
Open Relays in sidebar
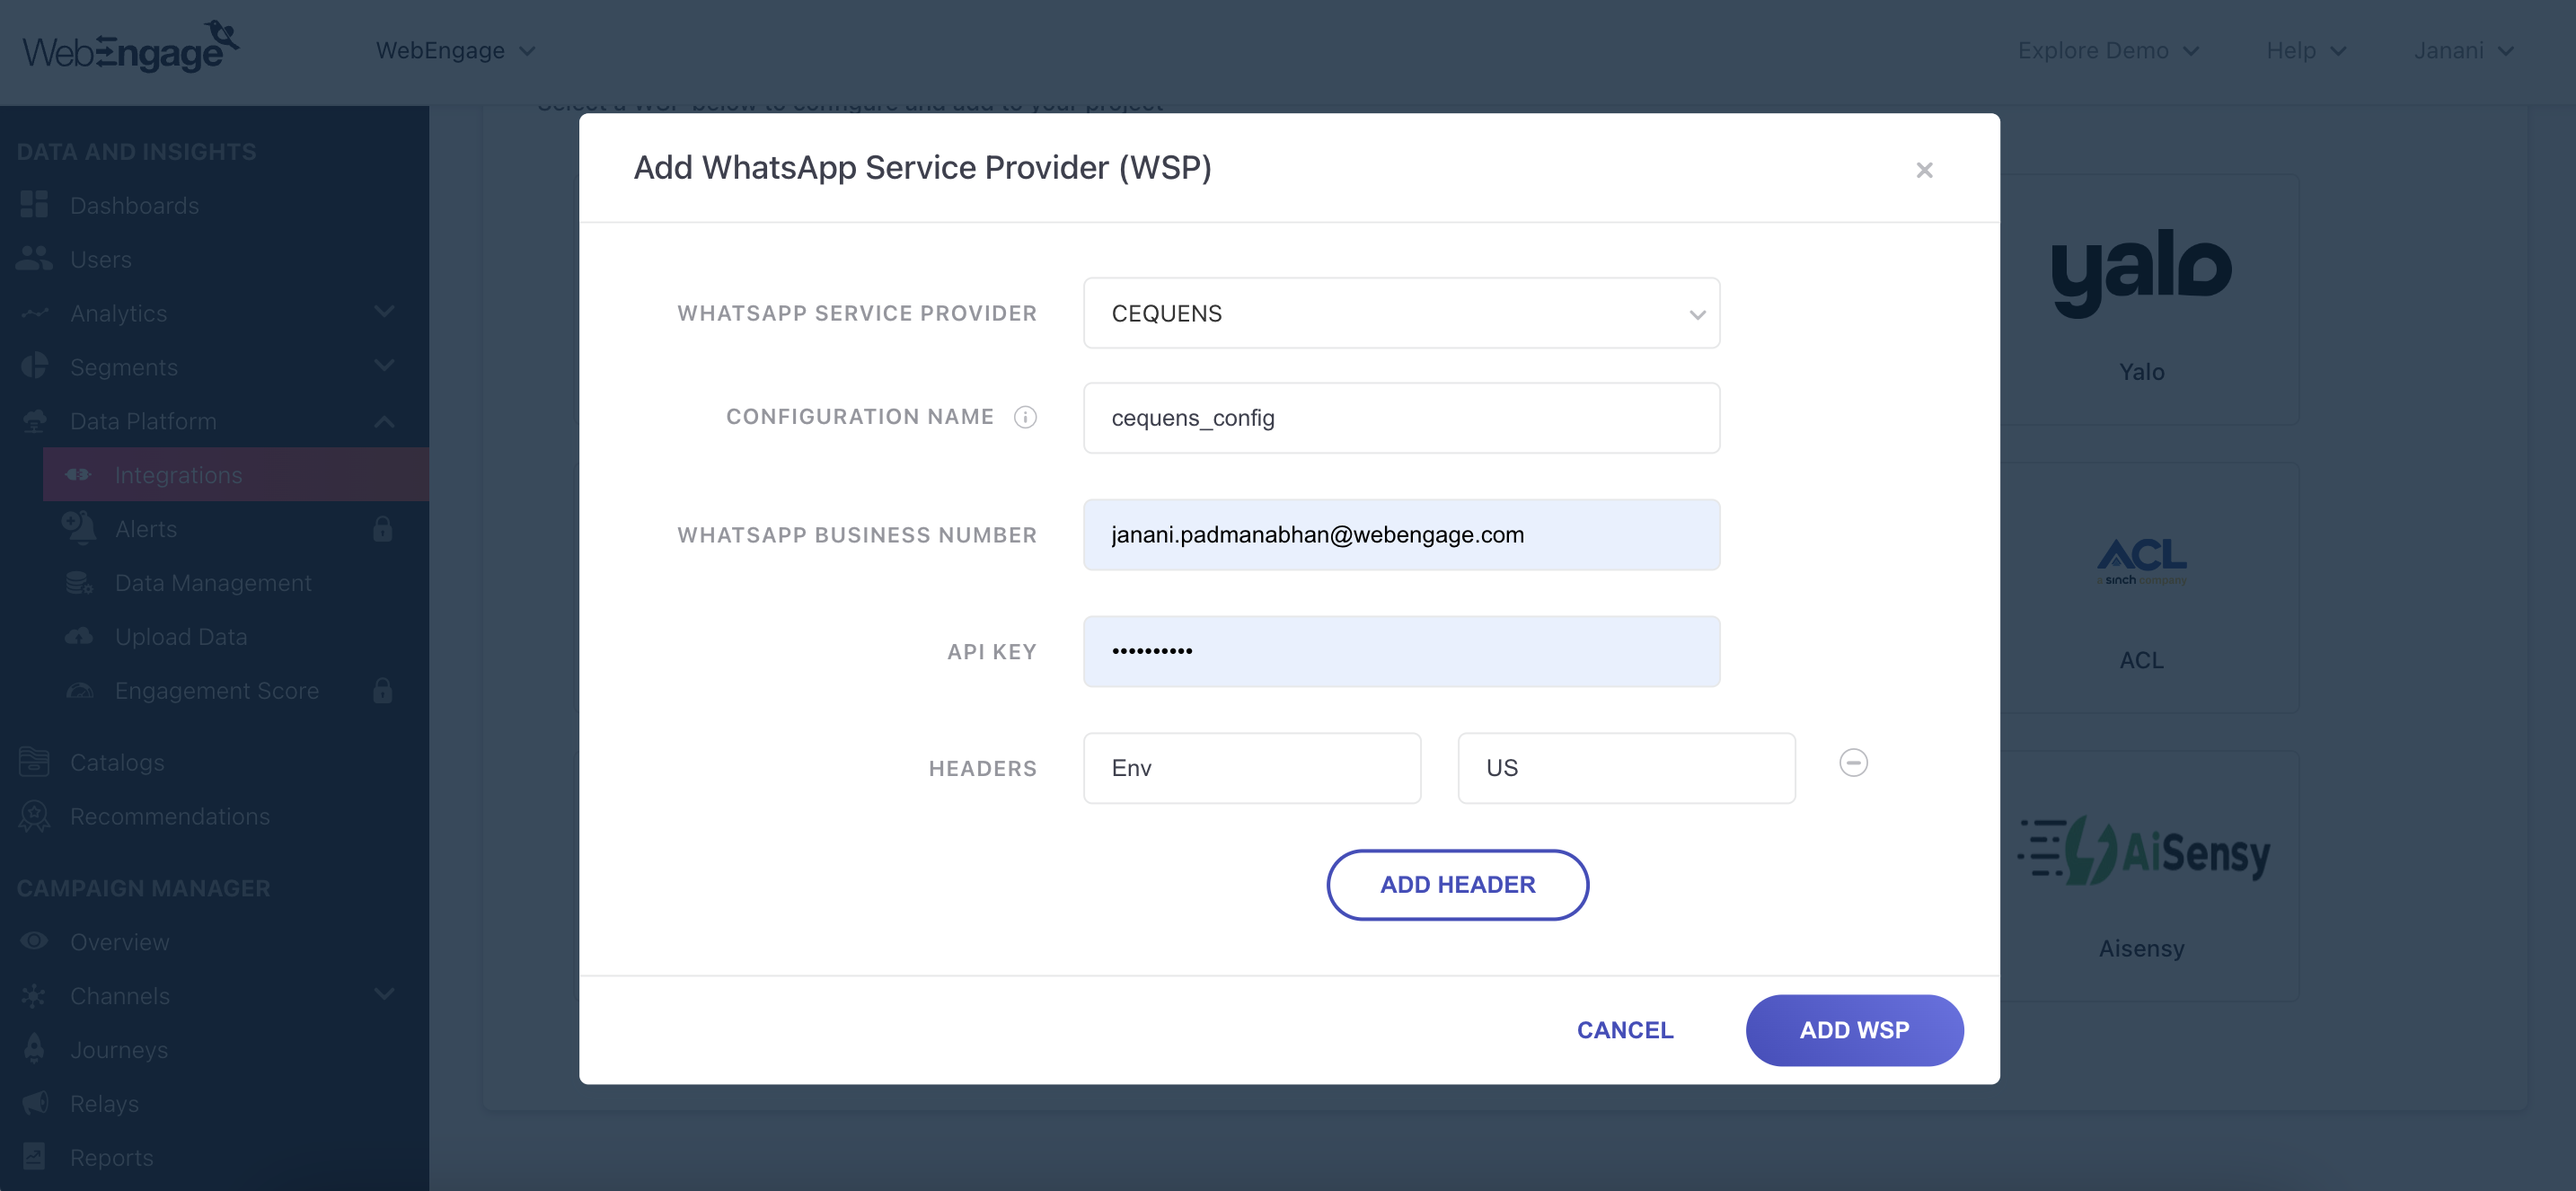point(104,1104)
